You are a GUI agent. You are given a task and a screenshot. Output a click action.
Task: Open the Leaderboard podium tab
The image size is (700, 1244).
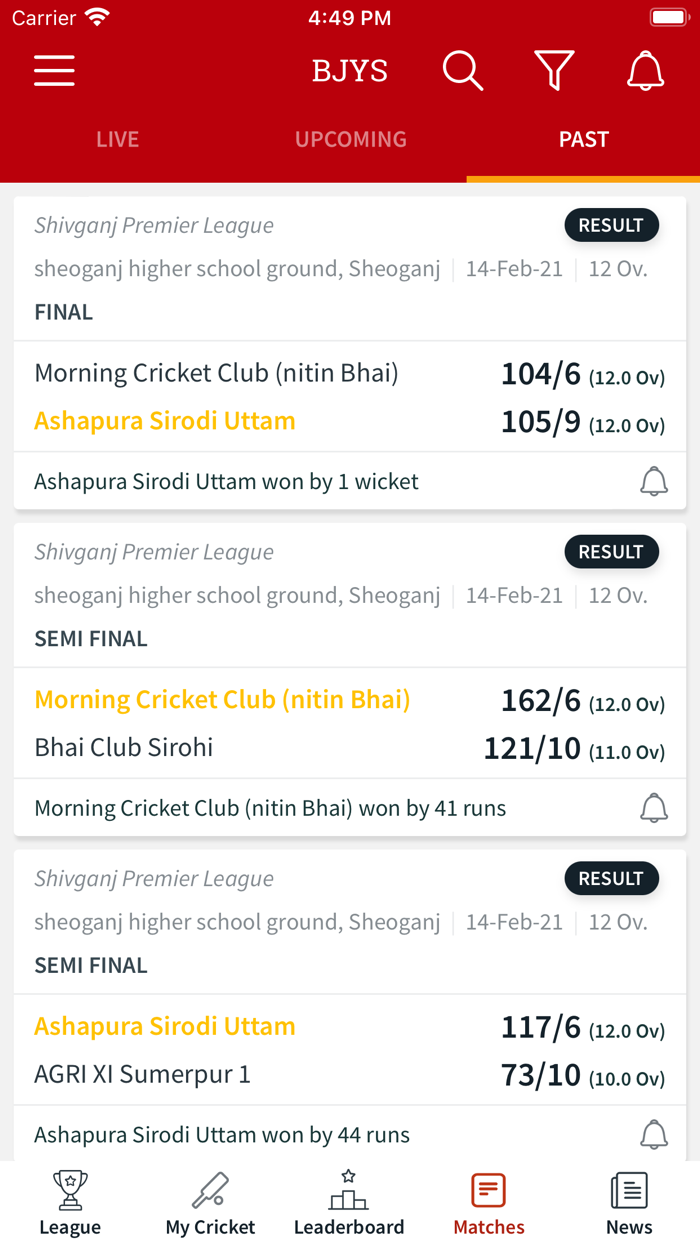349,1203
